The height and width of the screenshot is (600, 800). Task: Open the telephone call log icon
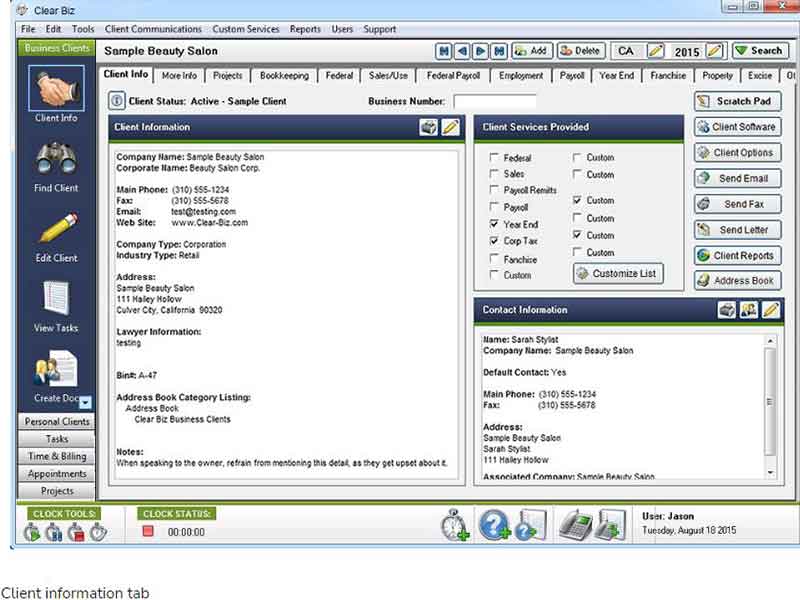576,526
